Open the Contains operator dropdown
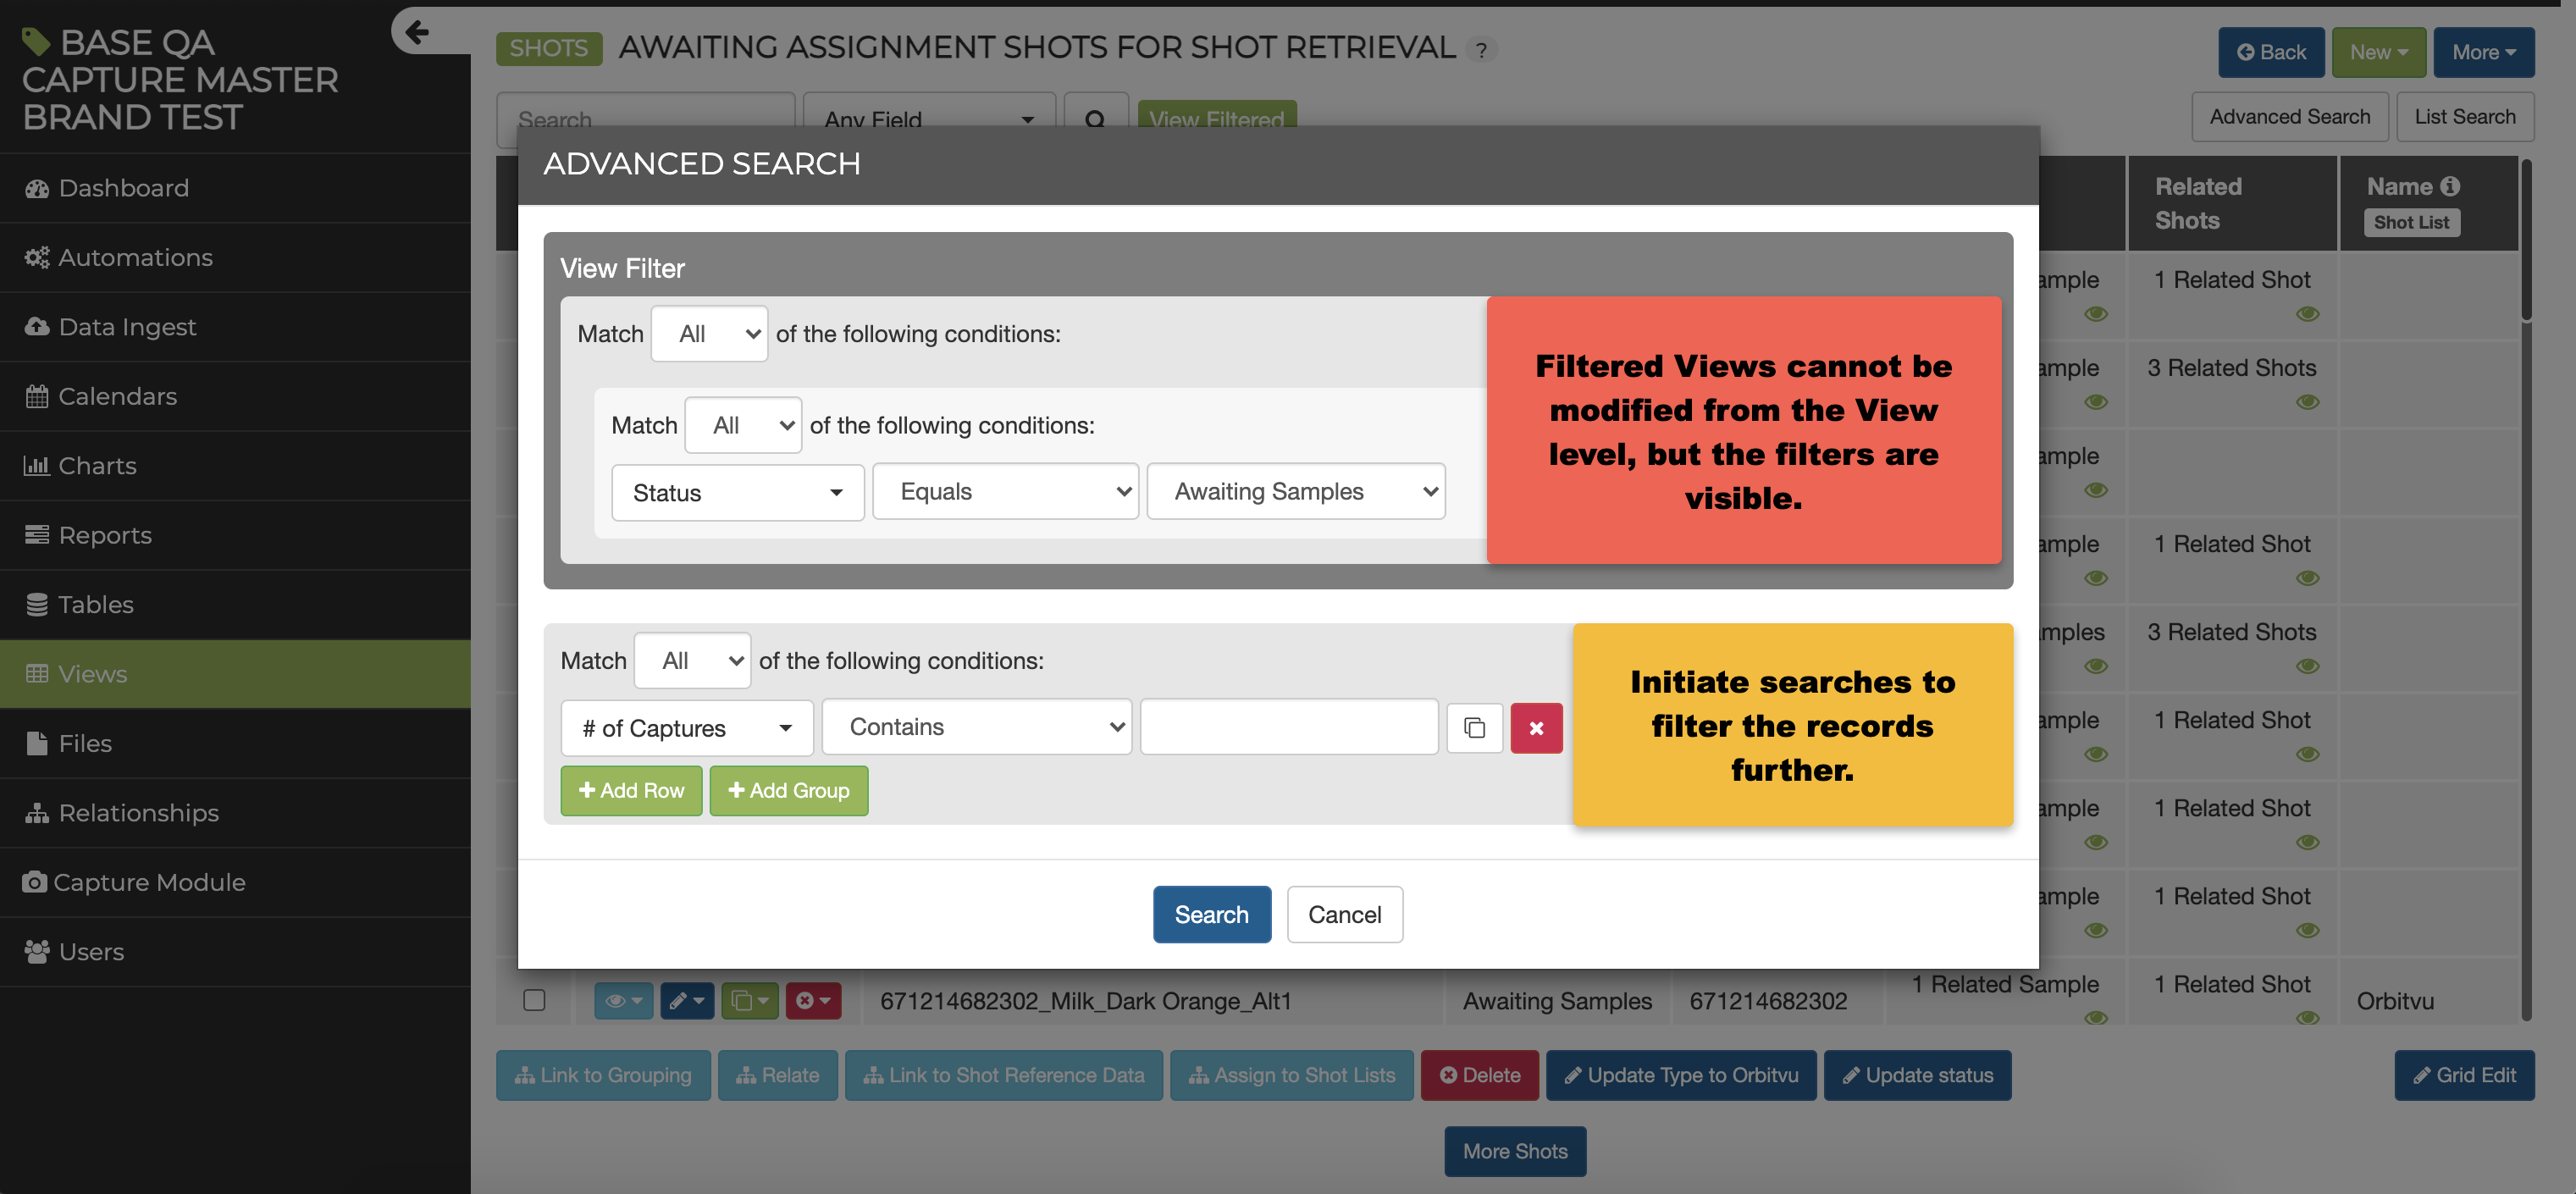Screen dimensions: 2576x1194 click(x=976, y=727)
